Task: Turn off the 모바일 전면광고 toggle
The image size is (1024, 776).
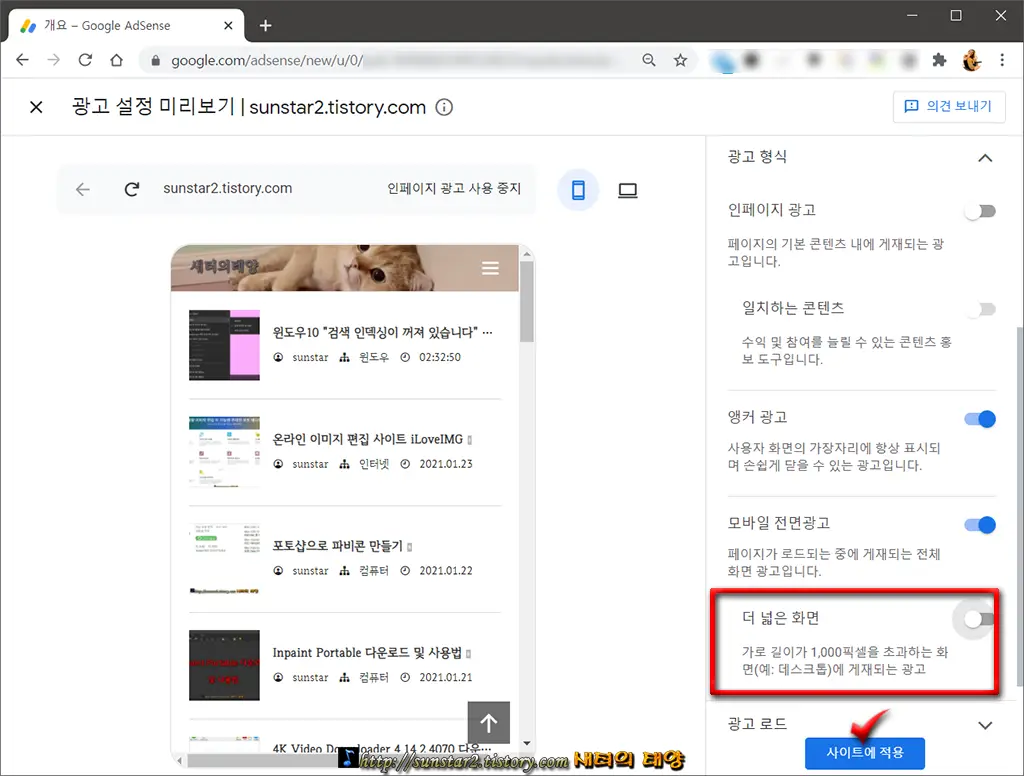Action: pyautogui.click(x=980, y=525)
